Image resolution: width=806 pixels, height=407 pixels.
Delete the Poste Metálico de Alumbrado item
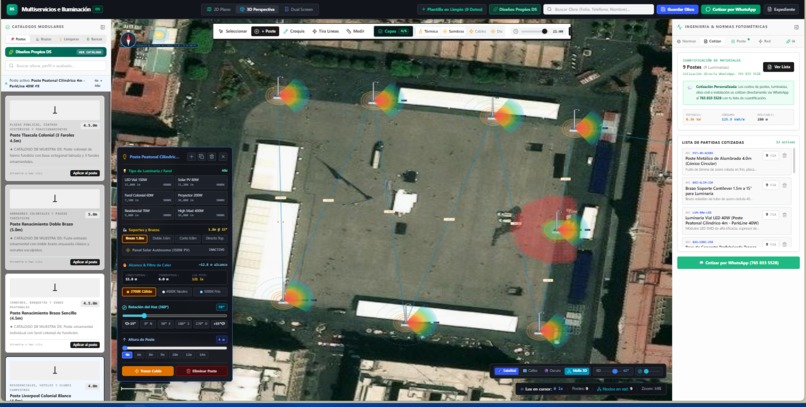click(x=784, y=156)
